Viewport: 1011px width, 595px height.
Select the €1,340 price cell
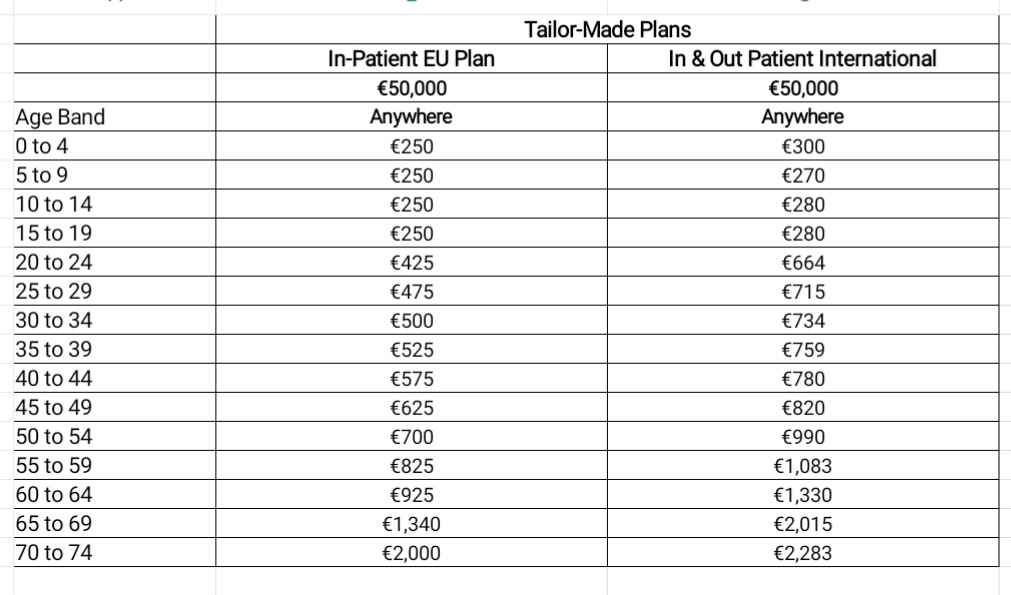[x=411, y=524]
